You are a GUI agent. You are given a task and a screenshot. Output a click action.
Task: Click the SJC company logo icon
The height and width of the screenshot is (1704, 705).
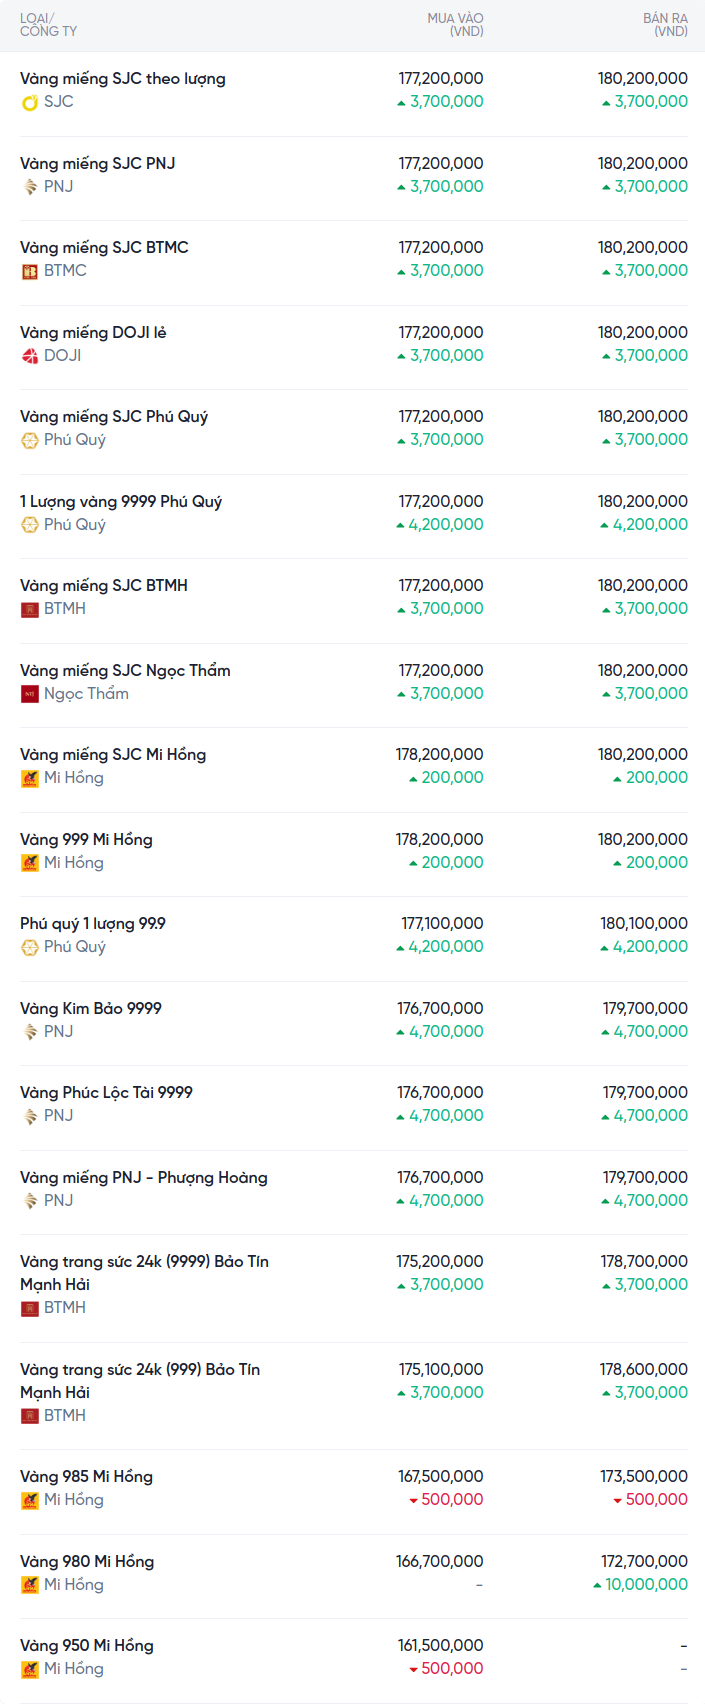(x=30, y=102)
